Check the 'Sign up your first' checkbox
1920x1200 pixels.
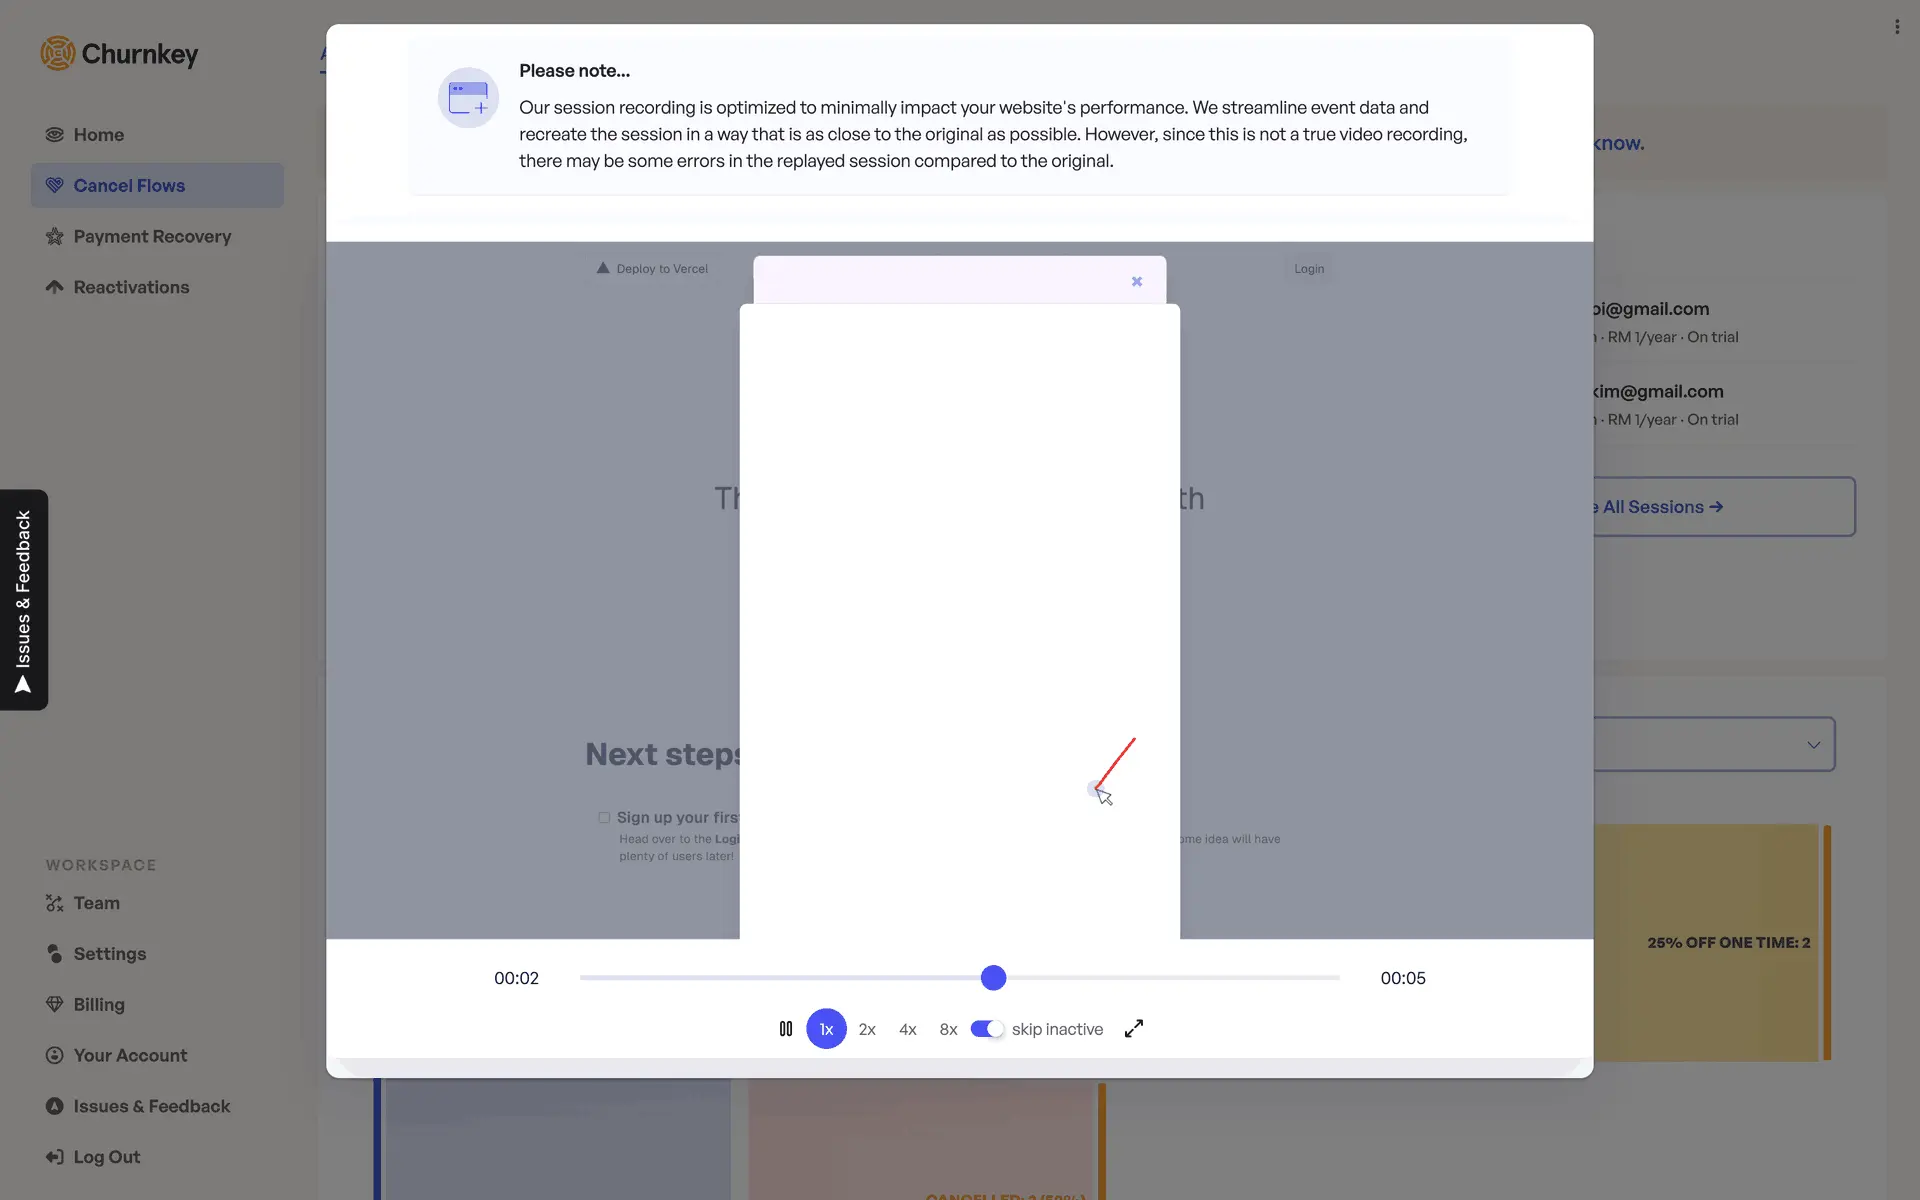point(604,817)
